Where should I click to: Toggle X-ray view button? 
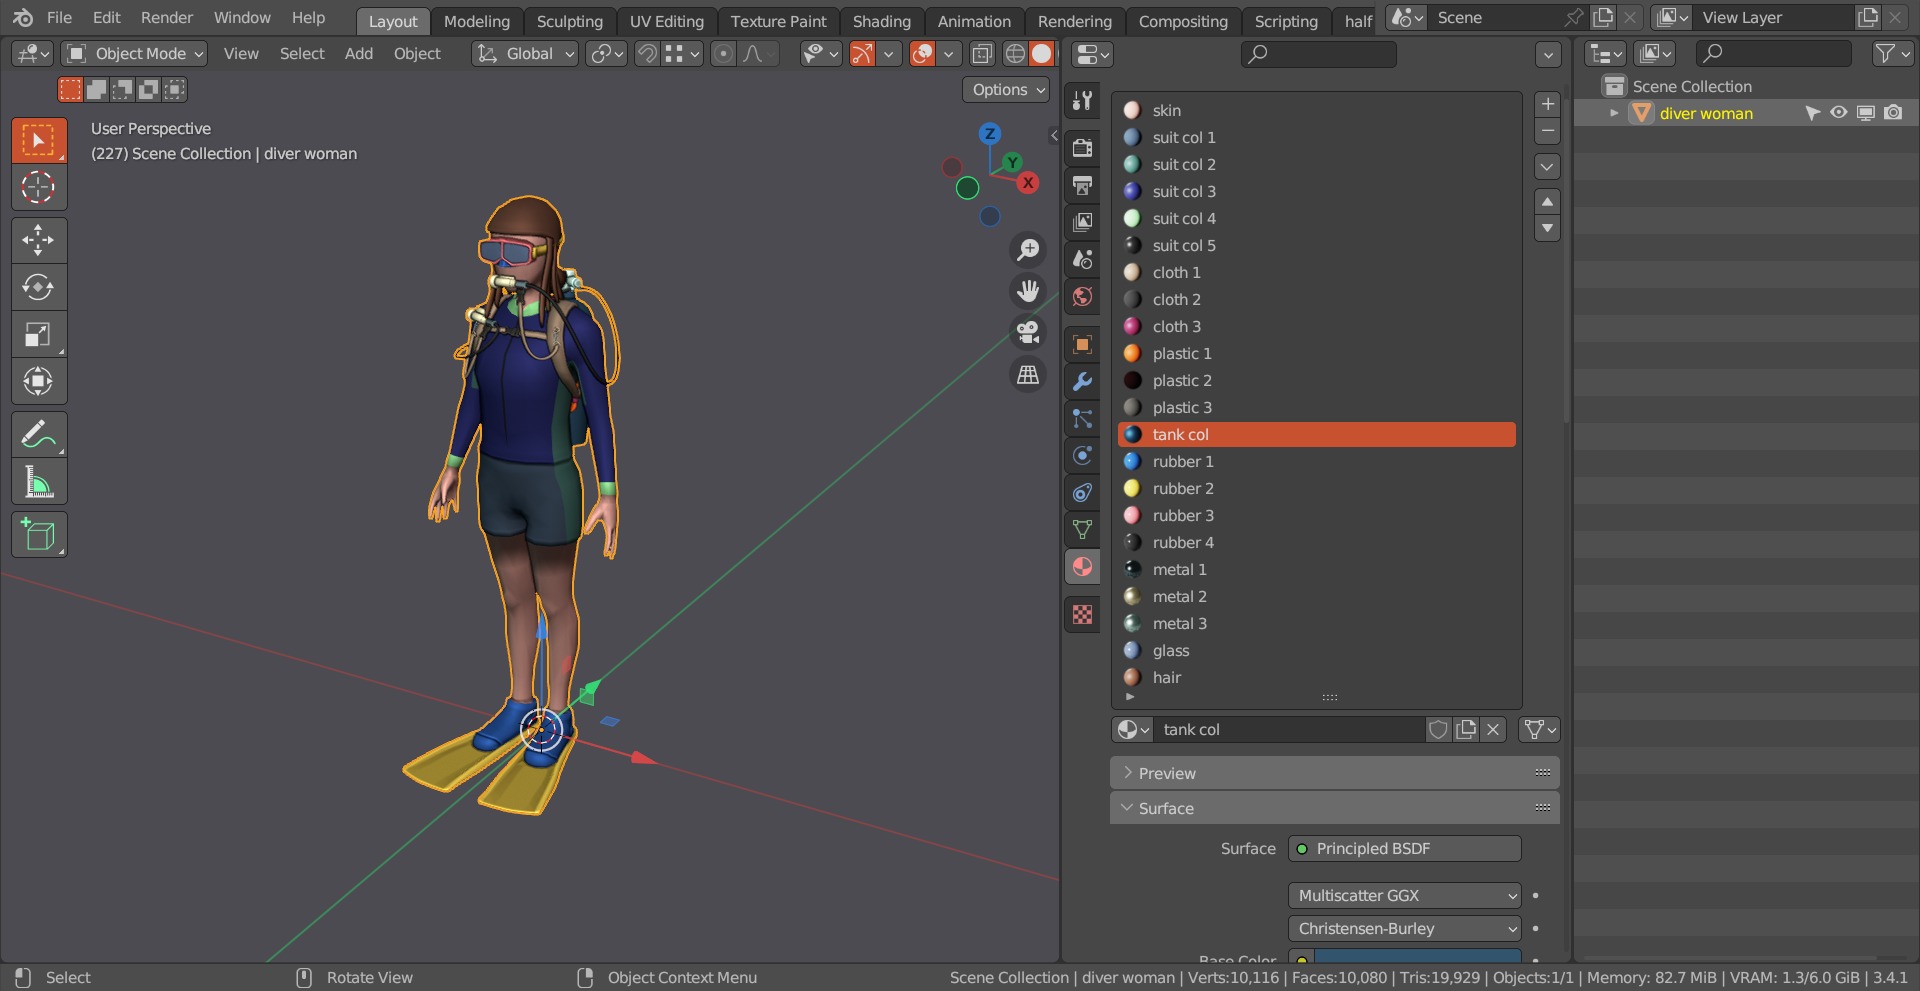(x=983, y=54)
